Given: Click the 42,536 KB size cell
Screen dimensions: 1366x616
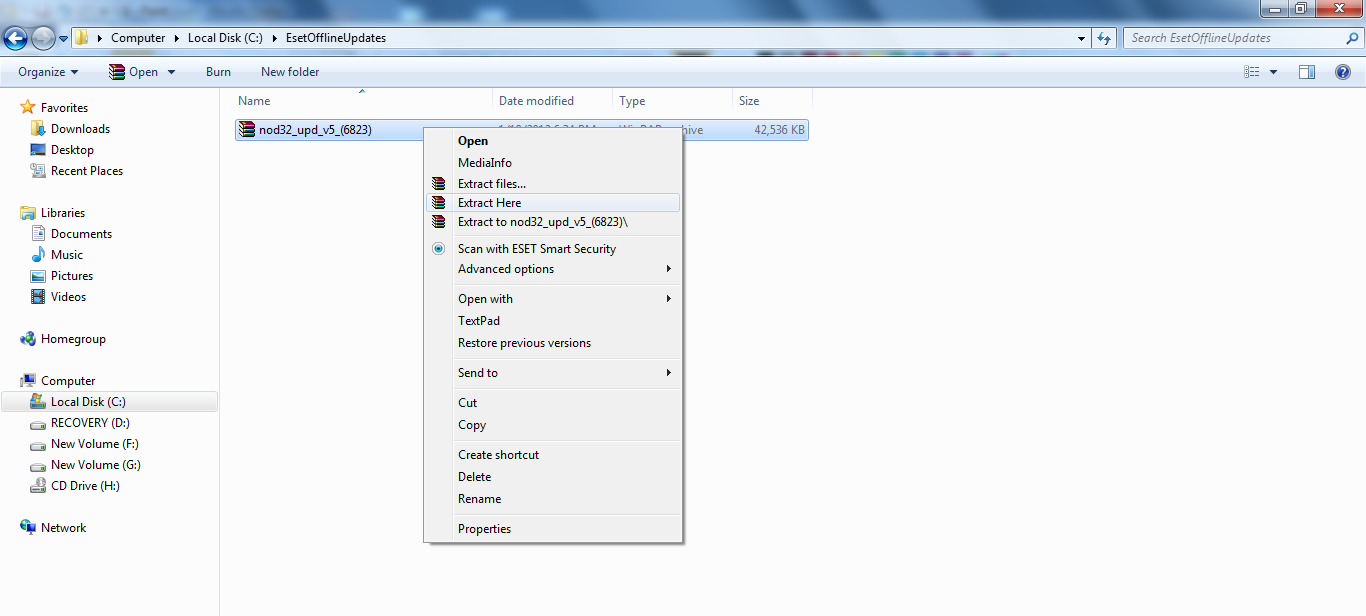Looking at the screenshot, I should point(779,130).
